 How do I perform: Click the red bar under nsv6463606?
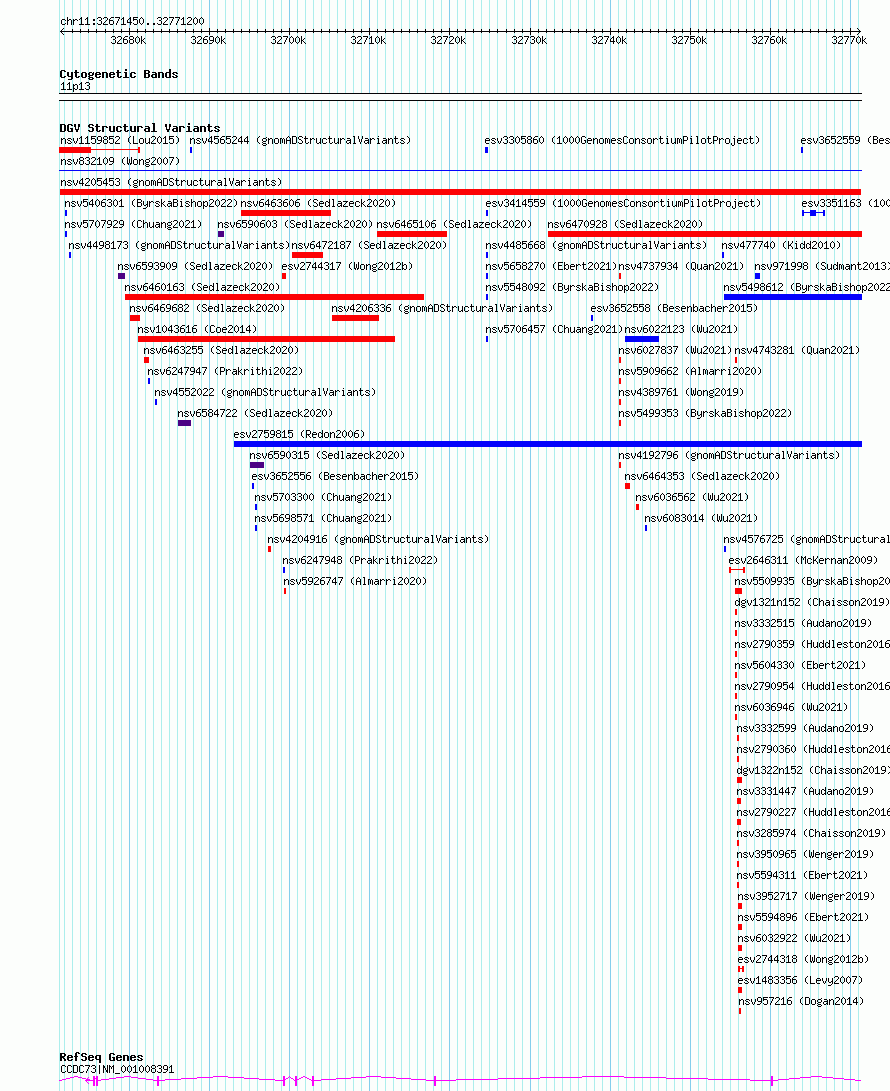286,213
